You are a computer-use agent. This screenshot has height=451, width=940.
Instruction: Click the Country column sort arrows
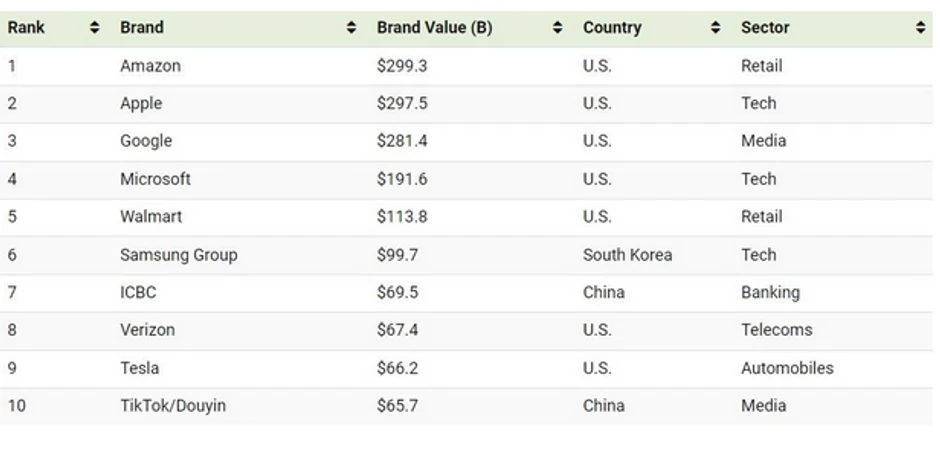(716, 28)
